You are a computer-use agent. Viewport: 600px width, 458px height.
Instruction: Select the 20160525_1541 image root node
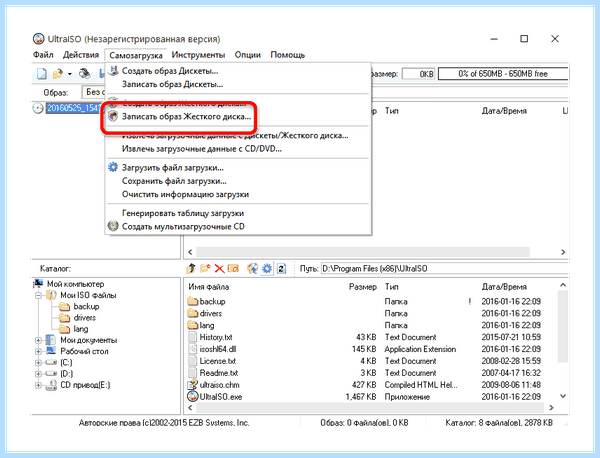click(x=73, y=108)
